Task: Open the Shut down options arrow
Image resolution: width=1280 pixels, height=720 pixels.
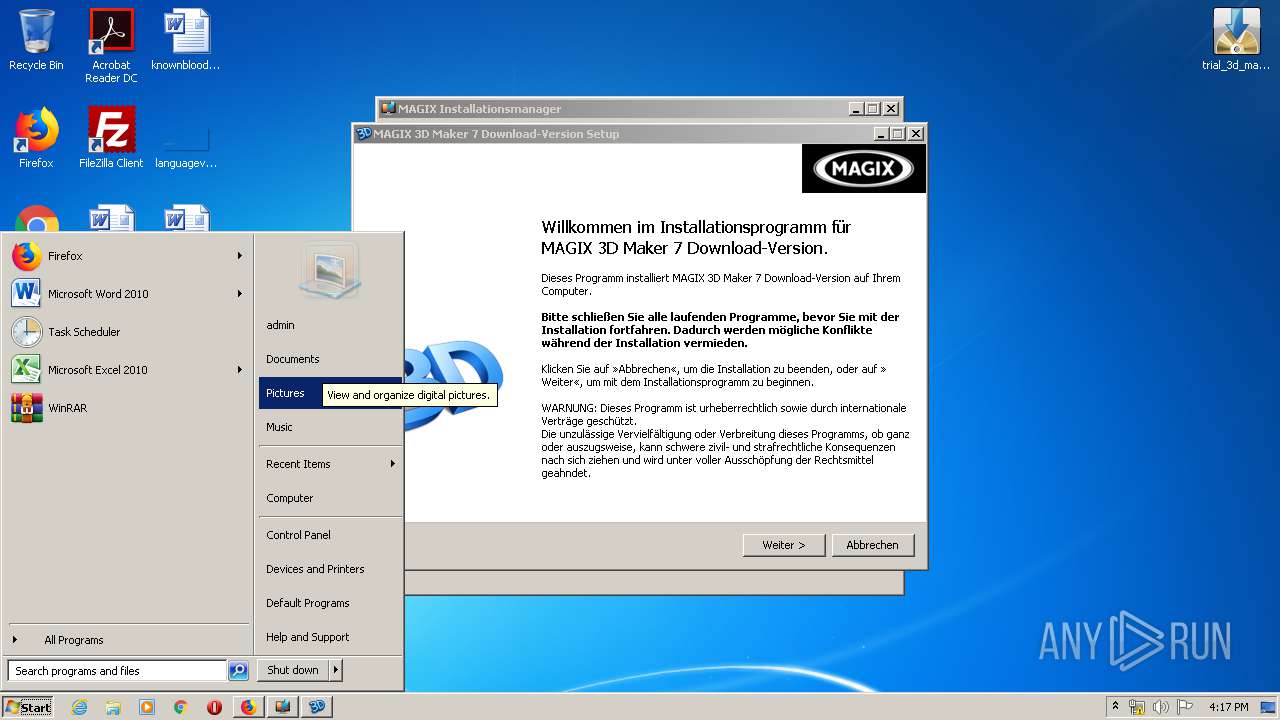Action: 336,671
